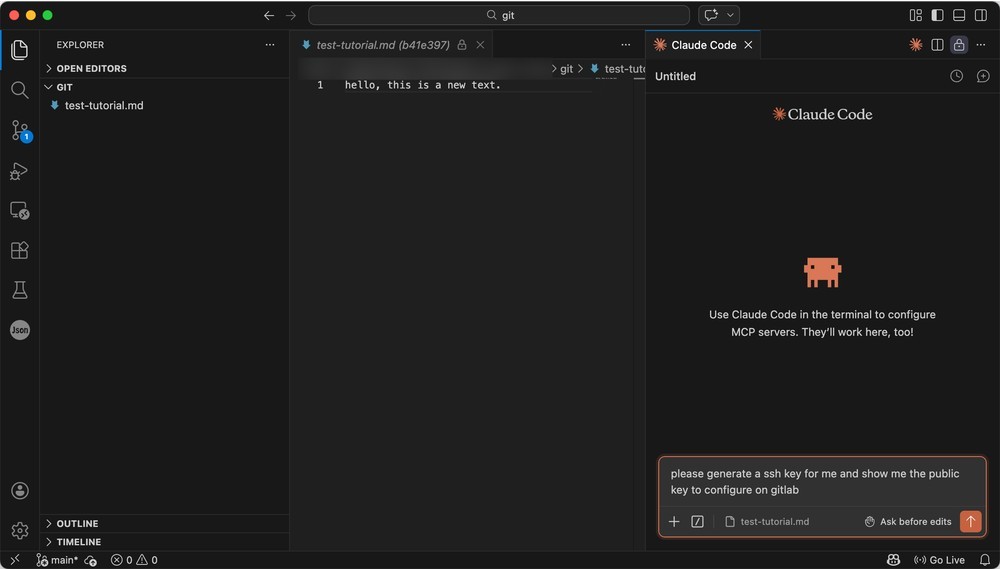This screenshot has width=1000, height=569.
Task: Customize layout from title bar
Action: pyautogui.click(x=916, y=15)
